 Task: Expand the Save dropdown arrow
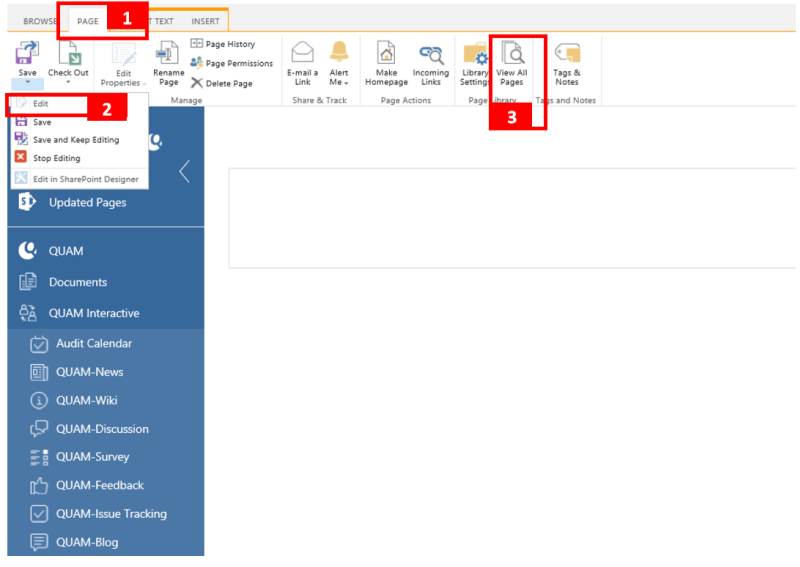coord(27,82)
